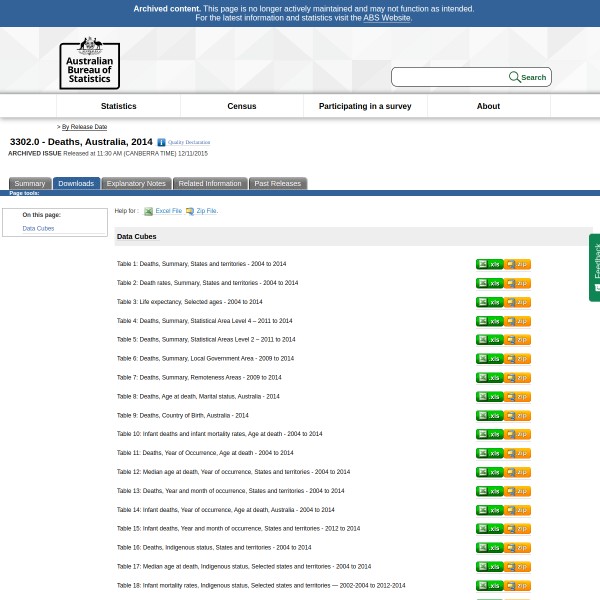
Task: Switch to the Explanatory Notes tab
Action: coord(136,184)
